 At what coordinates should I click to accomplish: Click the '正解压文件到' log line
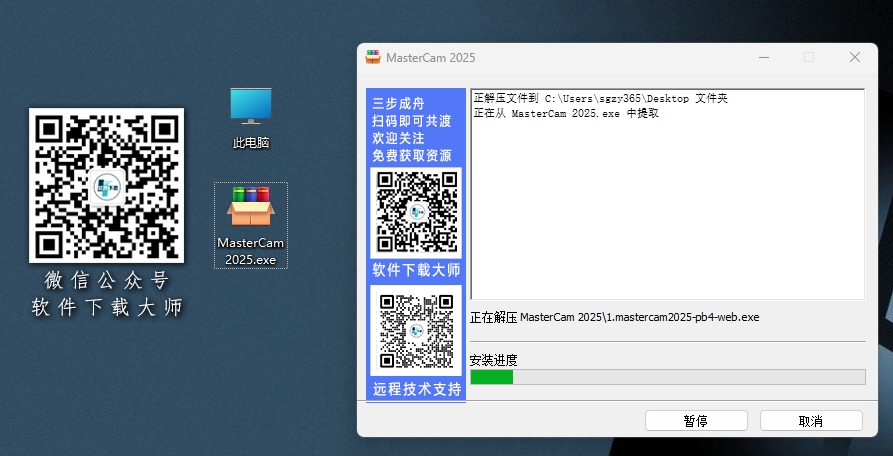click(601, 98)
